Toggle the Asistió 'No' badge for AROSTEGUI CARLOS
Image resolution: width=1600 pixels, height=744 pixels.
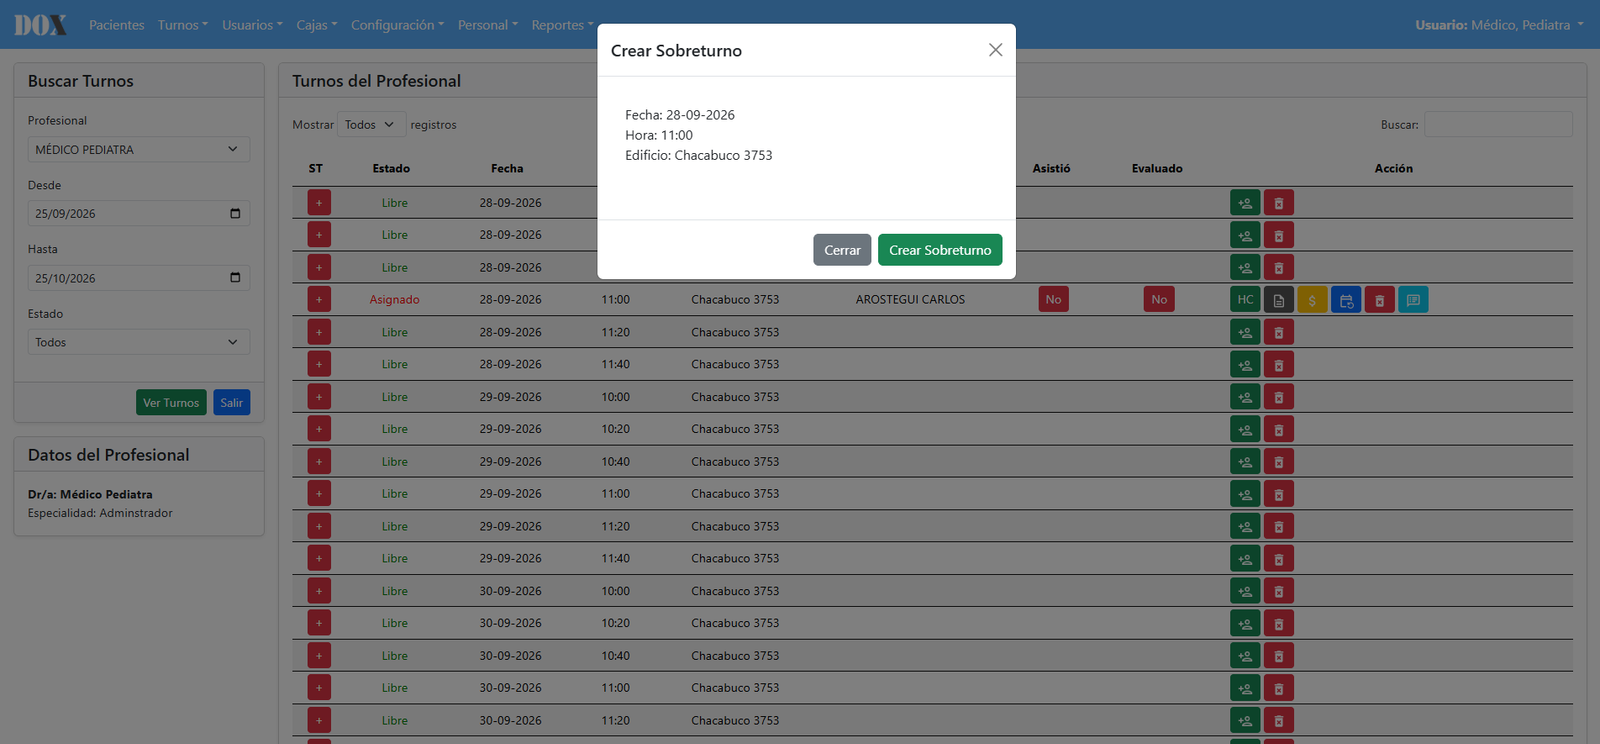coord(1053,299)
